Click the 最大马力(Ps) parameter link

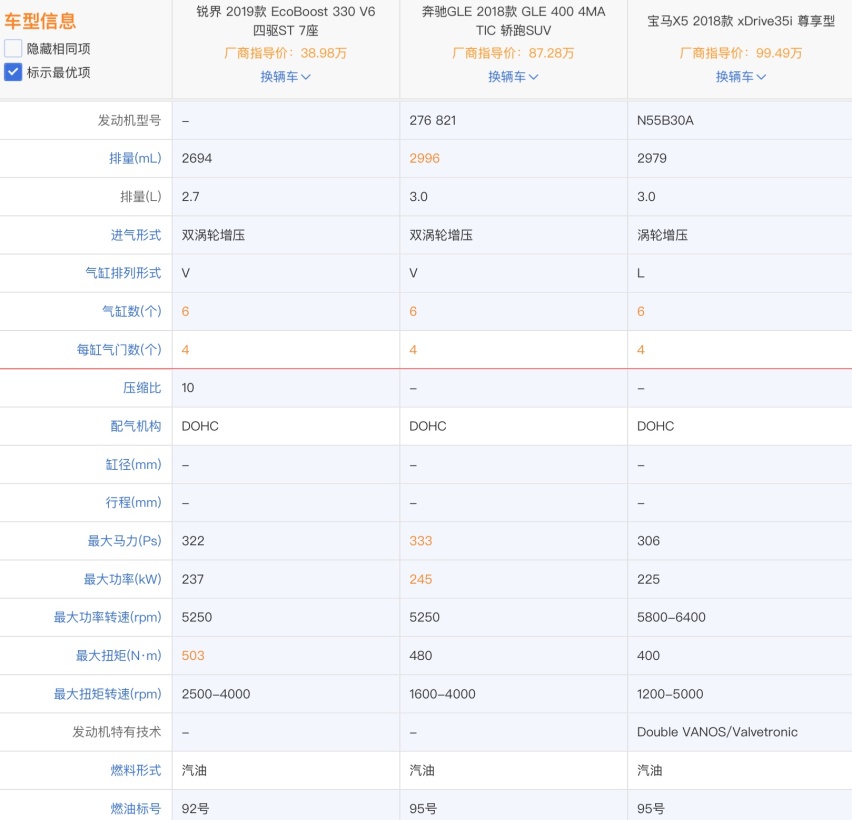click(124, 541)
